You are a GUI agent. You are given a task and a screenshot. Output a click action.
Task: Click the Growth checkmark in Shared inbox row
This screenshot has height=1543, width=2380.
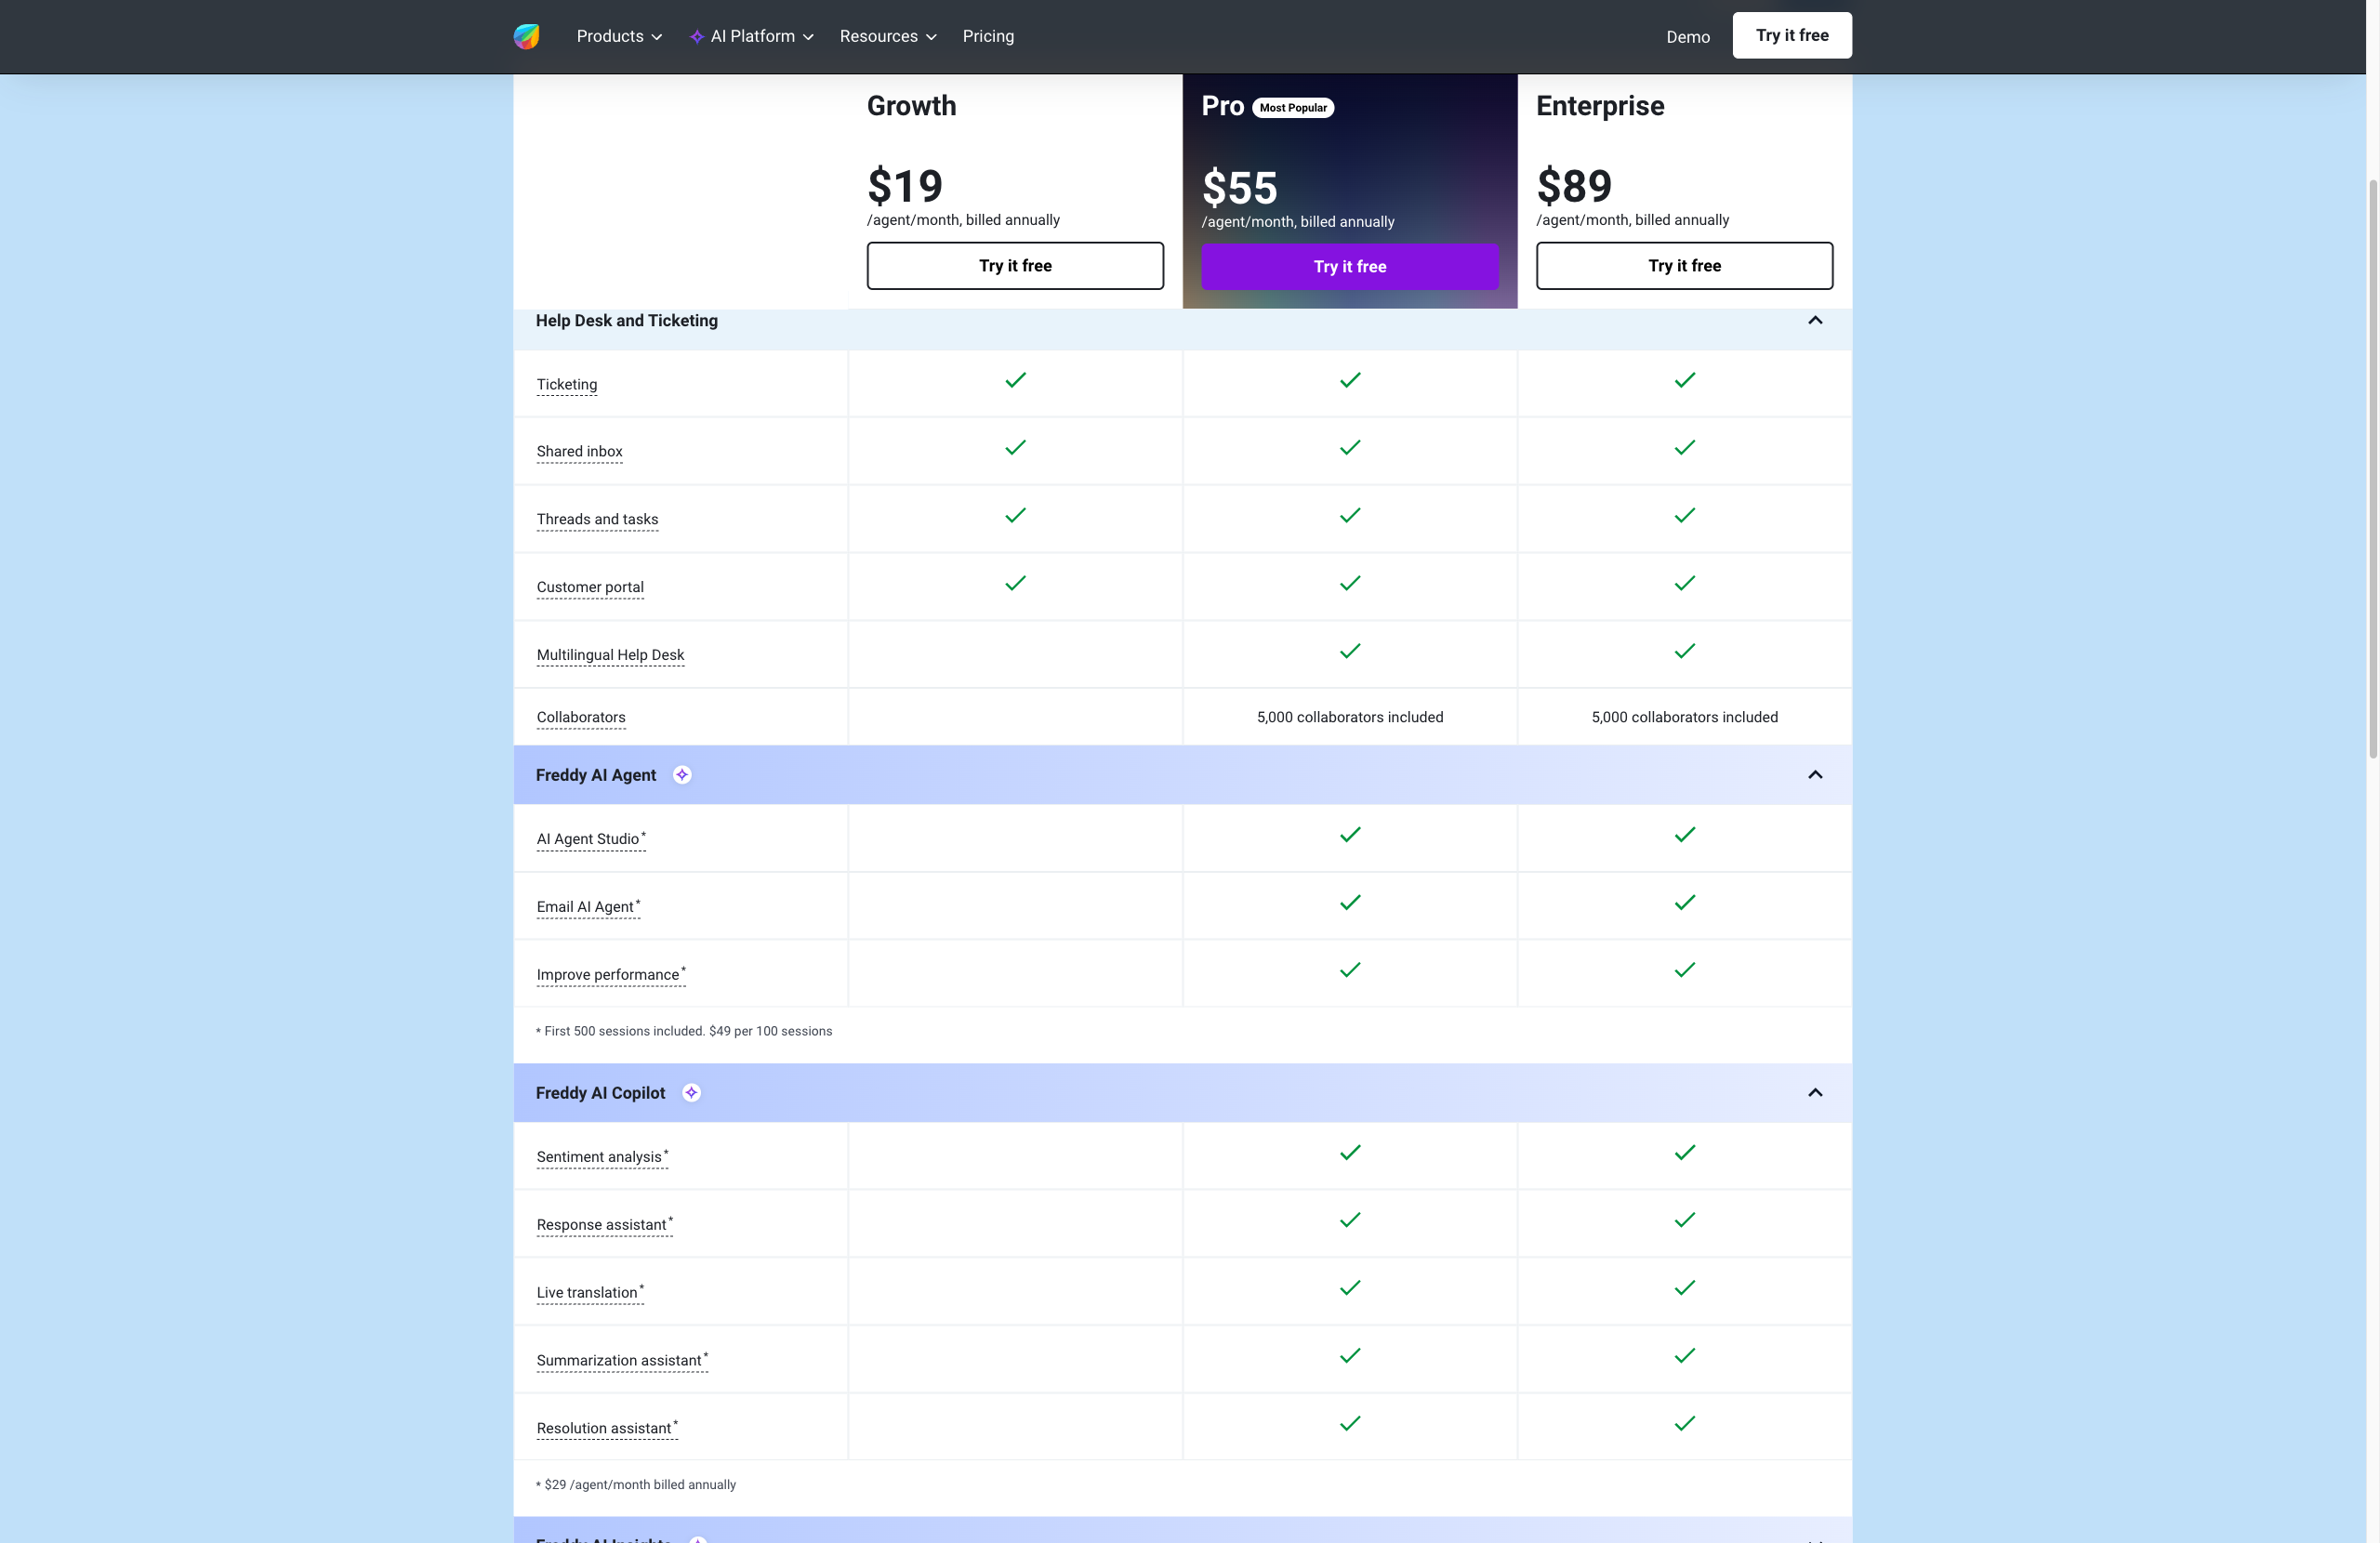tap(1015, 448)
